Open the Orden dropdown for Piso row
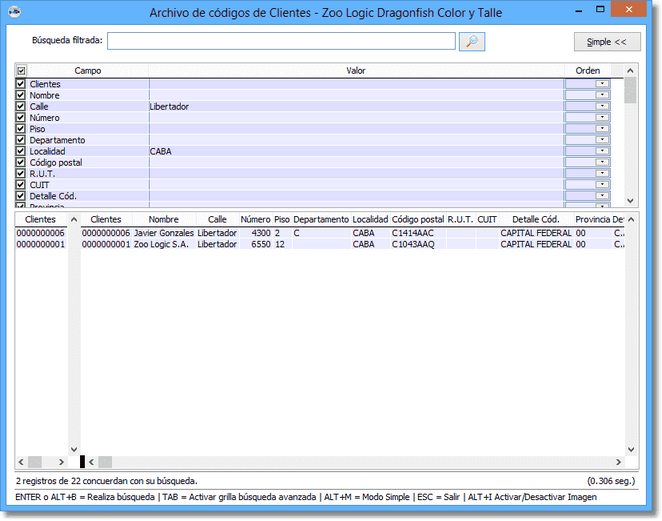This screenshot has width=662, height=521. [602, 128]
